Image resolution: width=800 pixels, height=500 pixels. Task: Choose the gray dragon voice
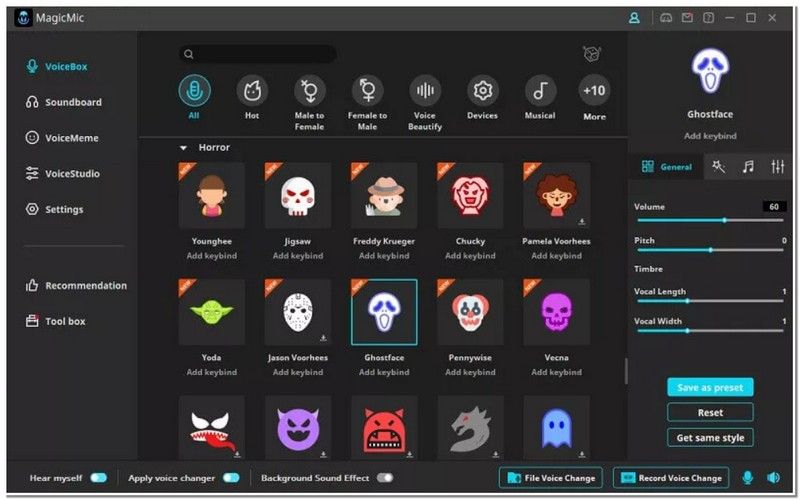470,428
